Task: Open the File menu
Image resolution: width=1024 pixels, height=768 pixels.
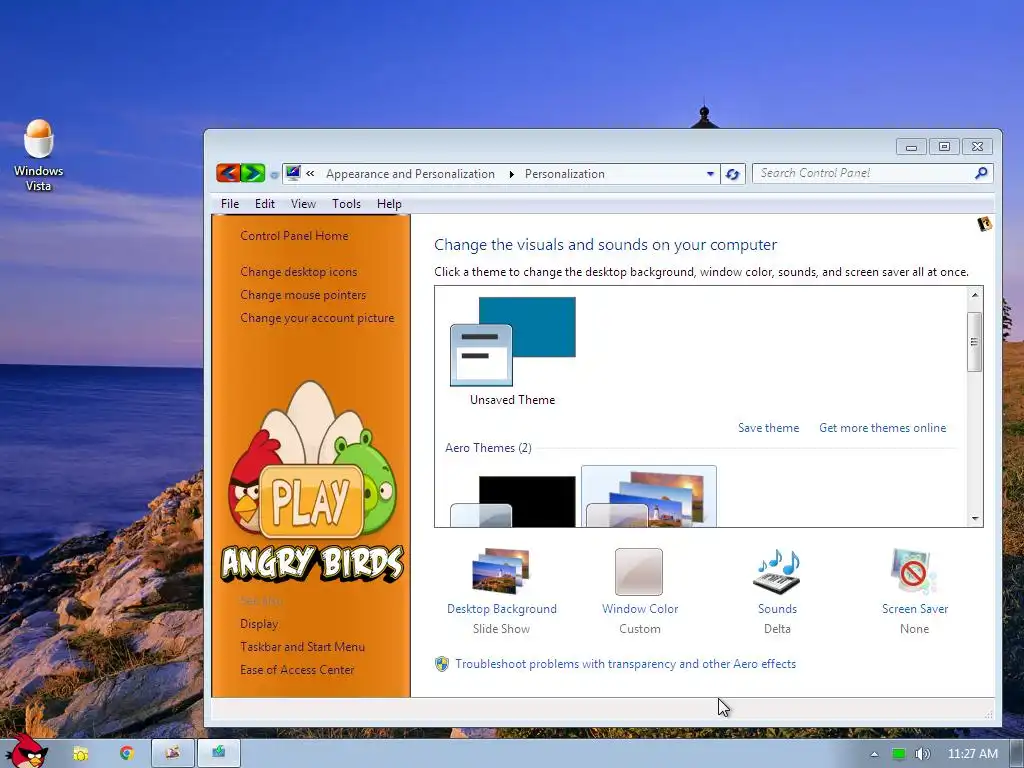Action: pyautogui.click(x=230, y=204)
